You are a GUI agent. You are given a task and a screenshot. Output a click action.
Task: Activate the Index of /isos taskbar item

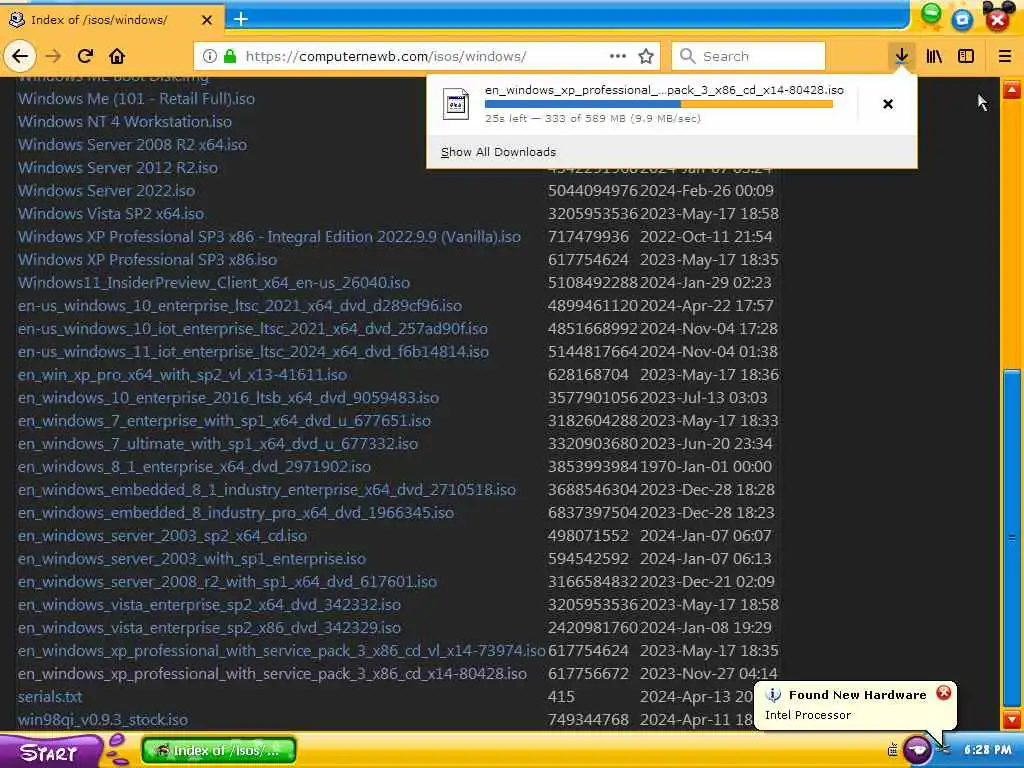[219, 751]
